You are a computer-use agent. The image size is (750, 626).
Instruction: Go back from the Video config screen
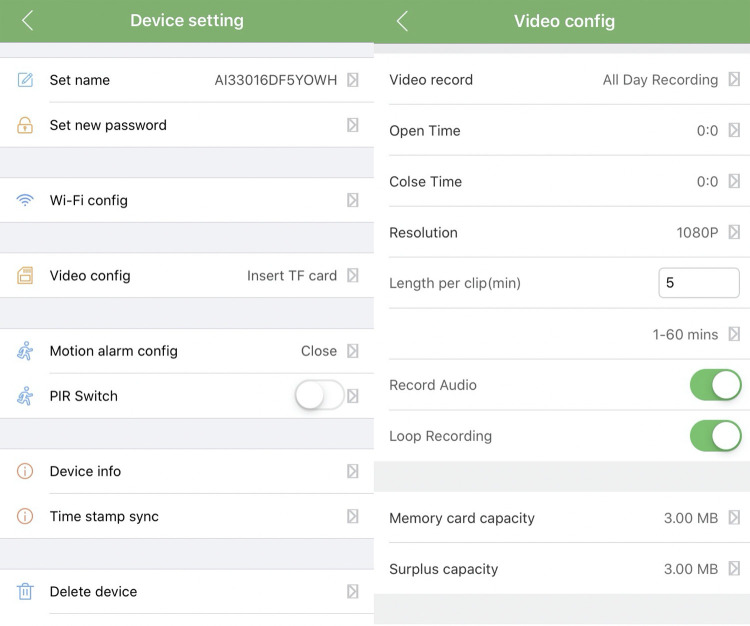402,22
